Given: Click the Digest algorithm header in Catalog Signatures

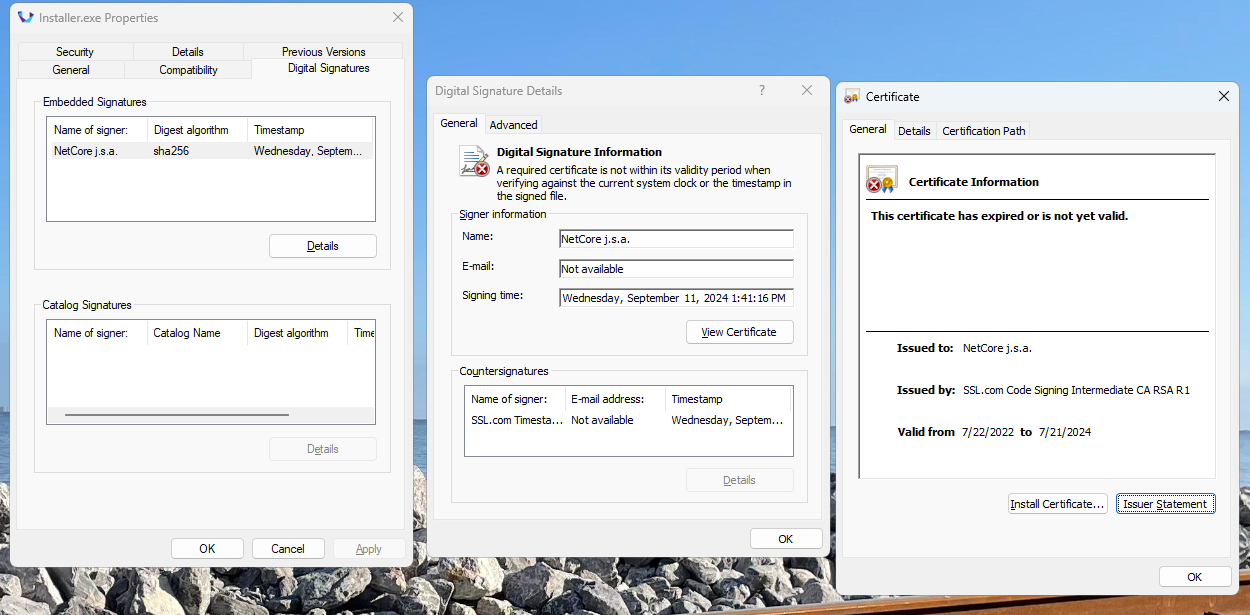Looking at the screenshot, I should tap(297, 333).
